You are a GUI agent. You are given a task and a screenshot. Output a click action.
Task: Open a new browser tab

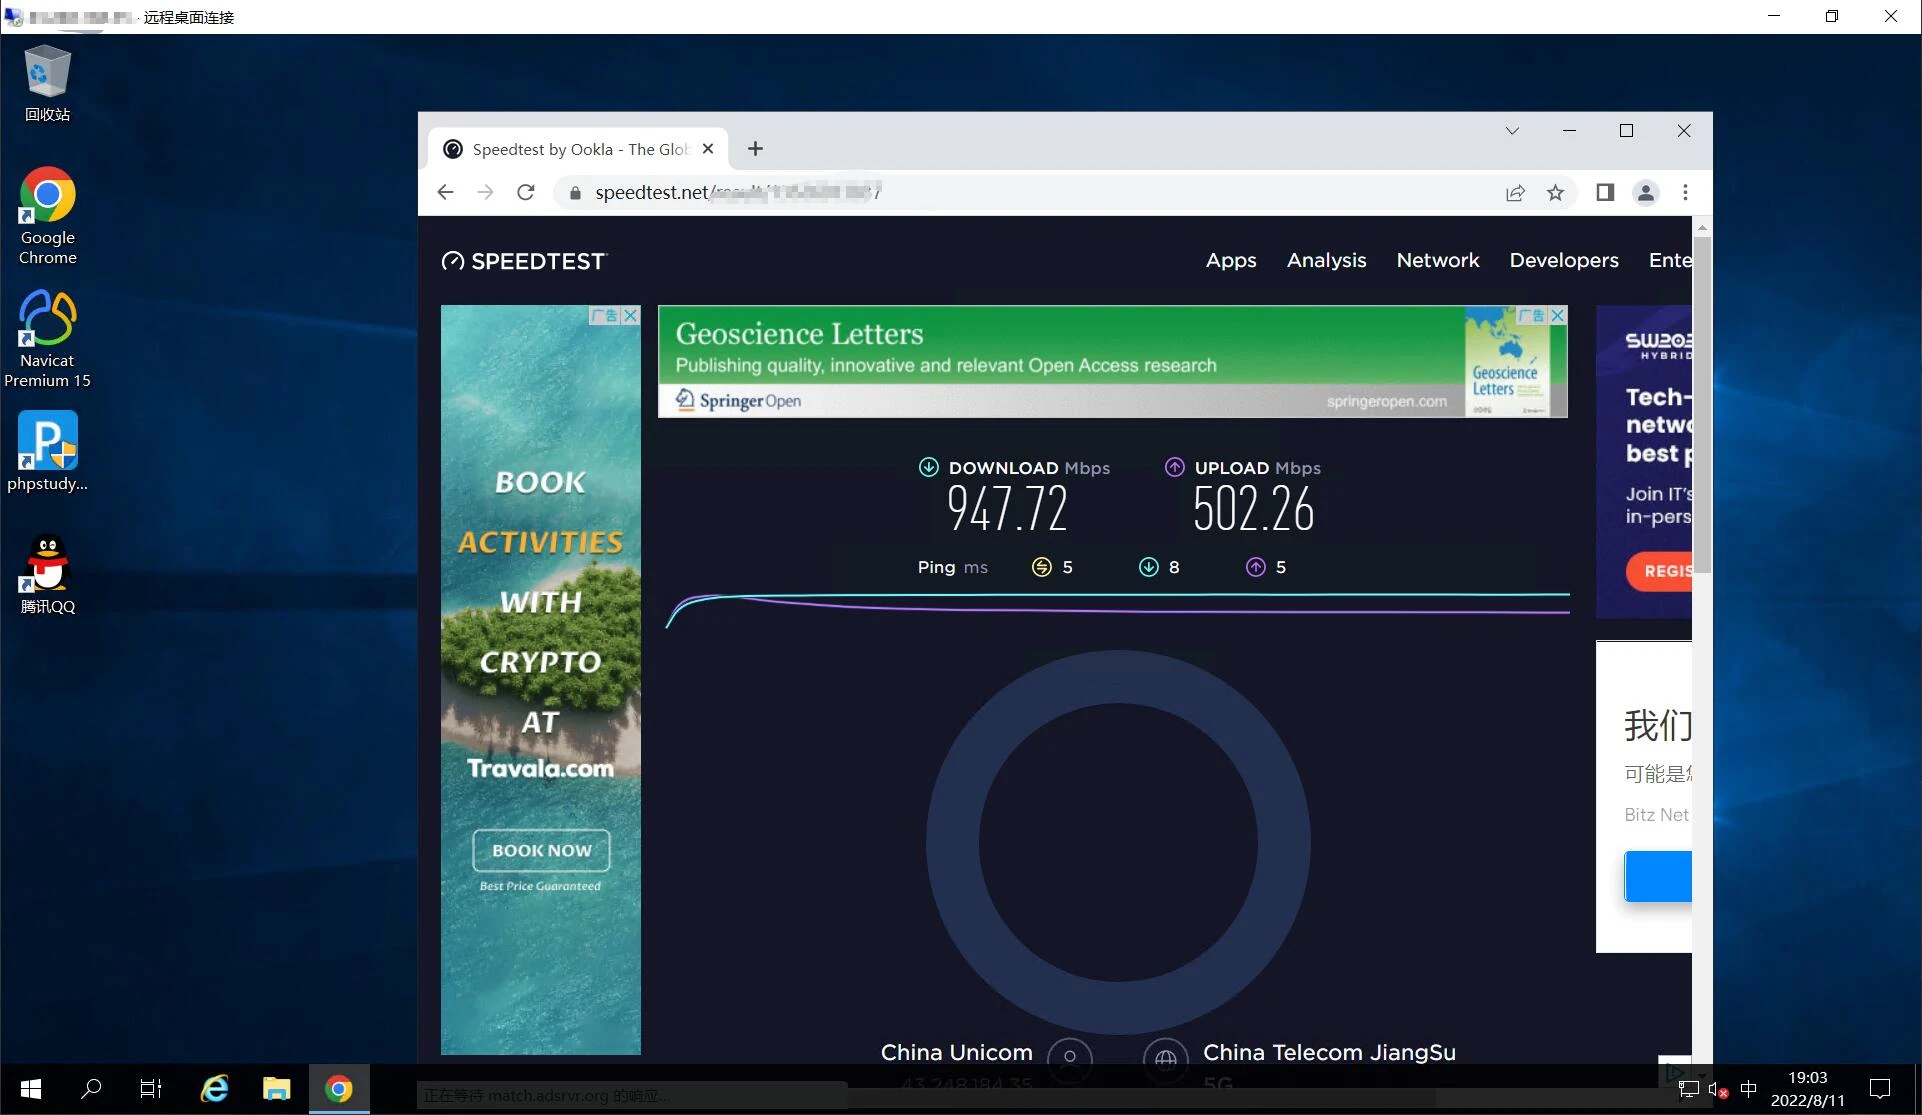coord(755,149)
